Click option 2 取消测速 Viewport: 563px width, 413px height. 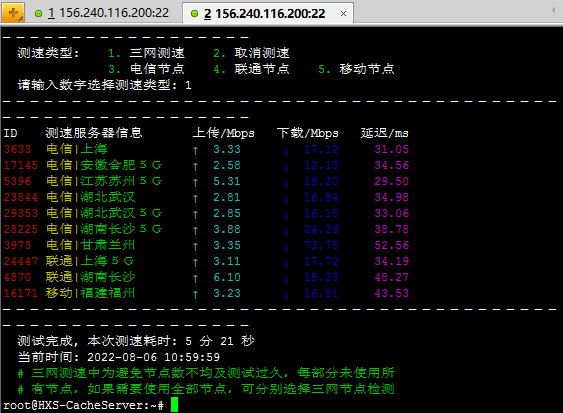click(x=251, y=53)
